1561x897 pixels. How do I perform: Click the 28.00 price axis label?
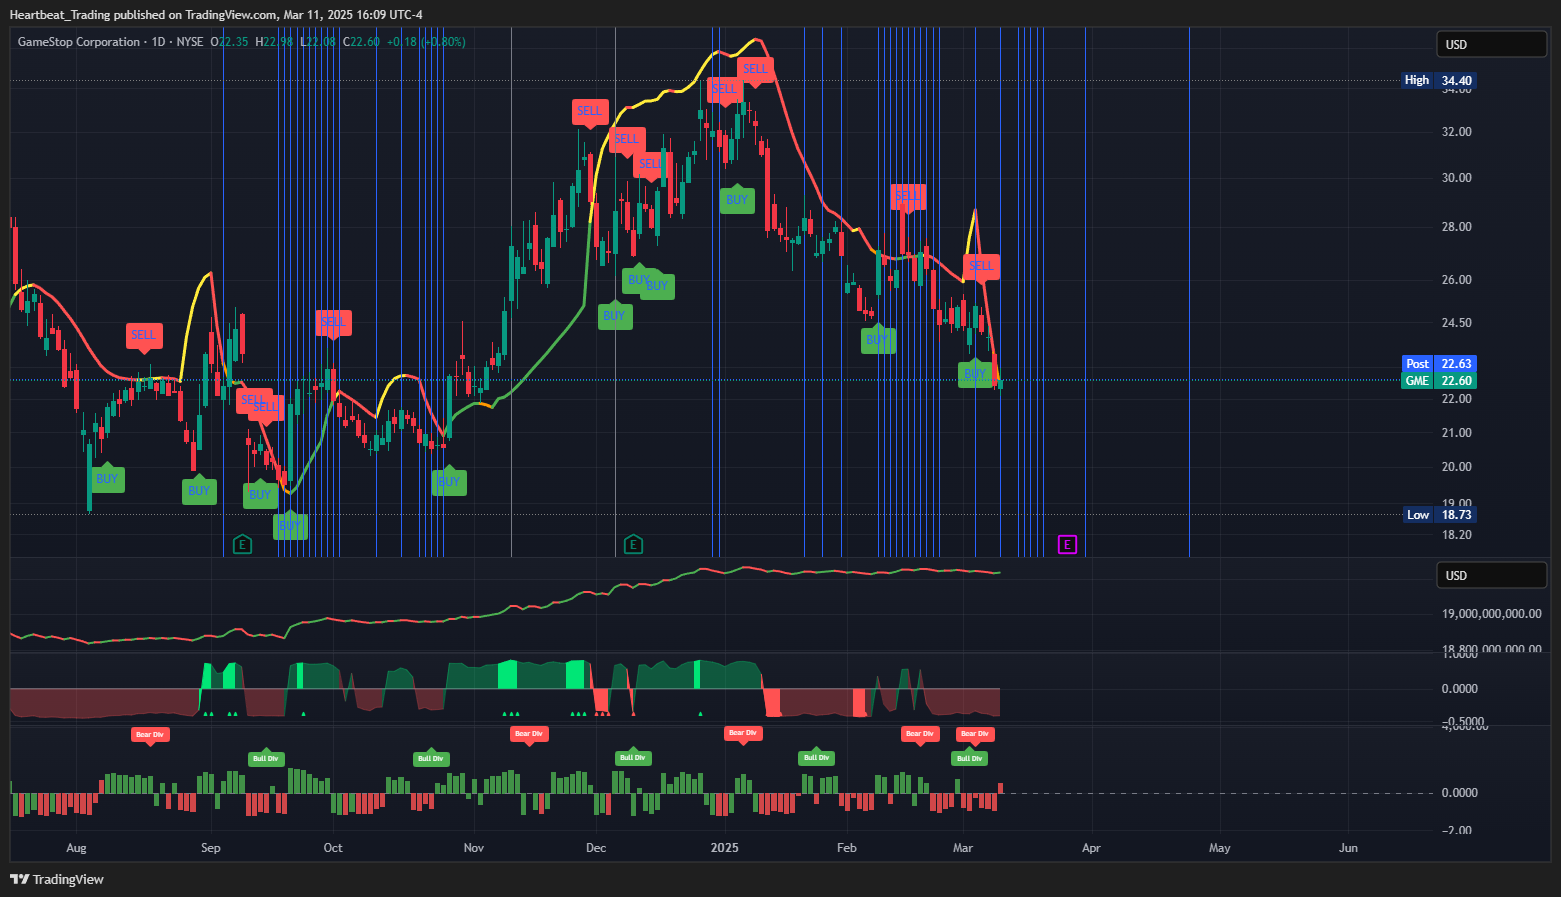pyautogui.click(x=1456, y=227)
